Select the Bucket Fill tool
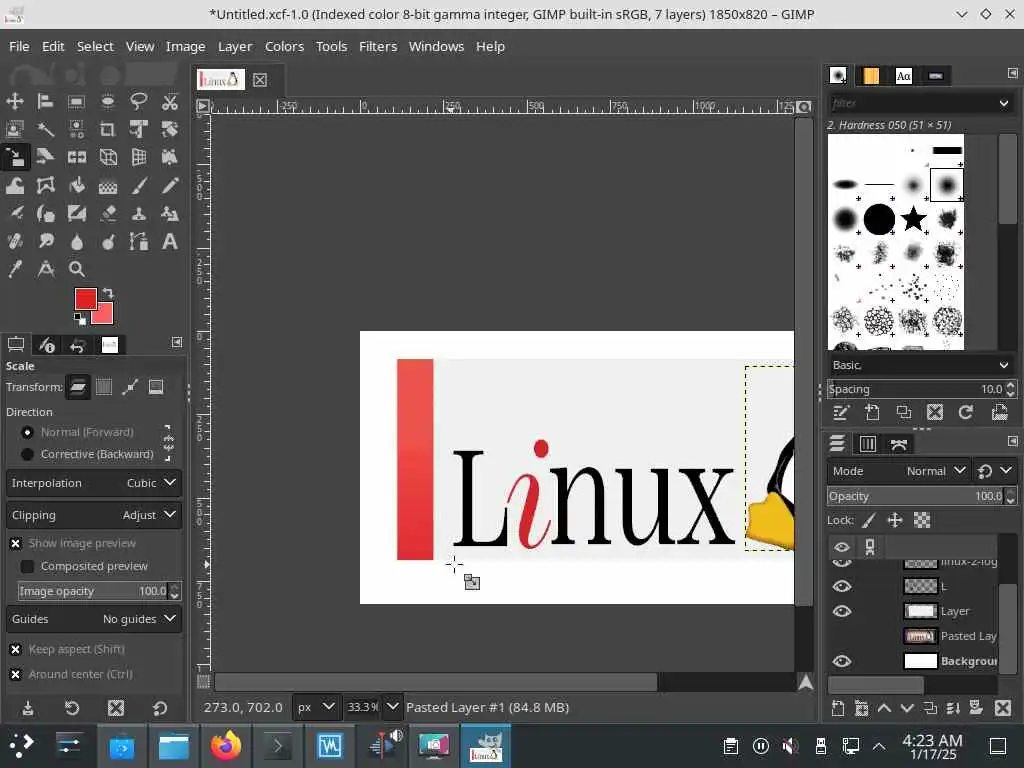Viewport: 1024px width, 768px height. [76, 186]
